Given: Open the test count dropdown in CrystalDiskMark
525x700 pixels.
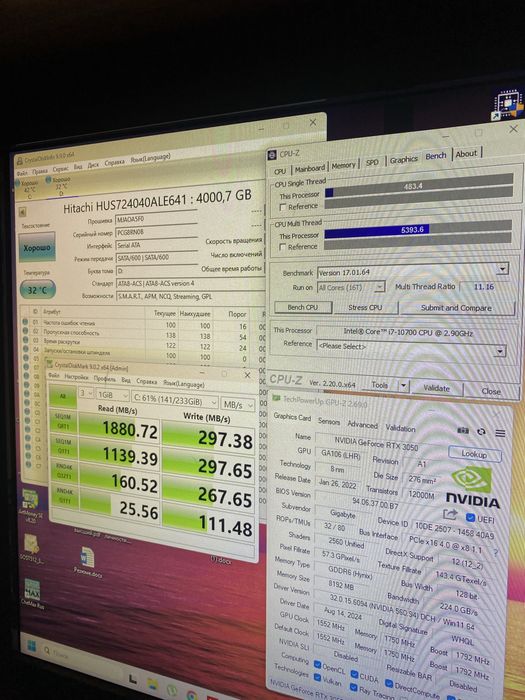Looking at the screenshot, I should click(86, 394).
